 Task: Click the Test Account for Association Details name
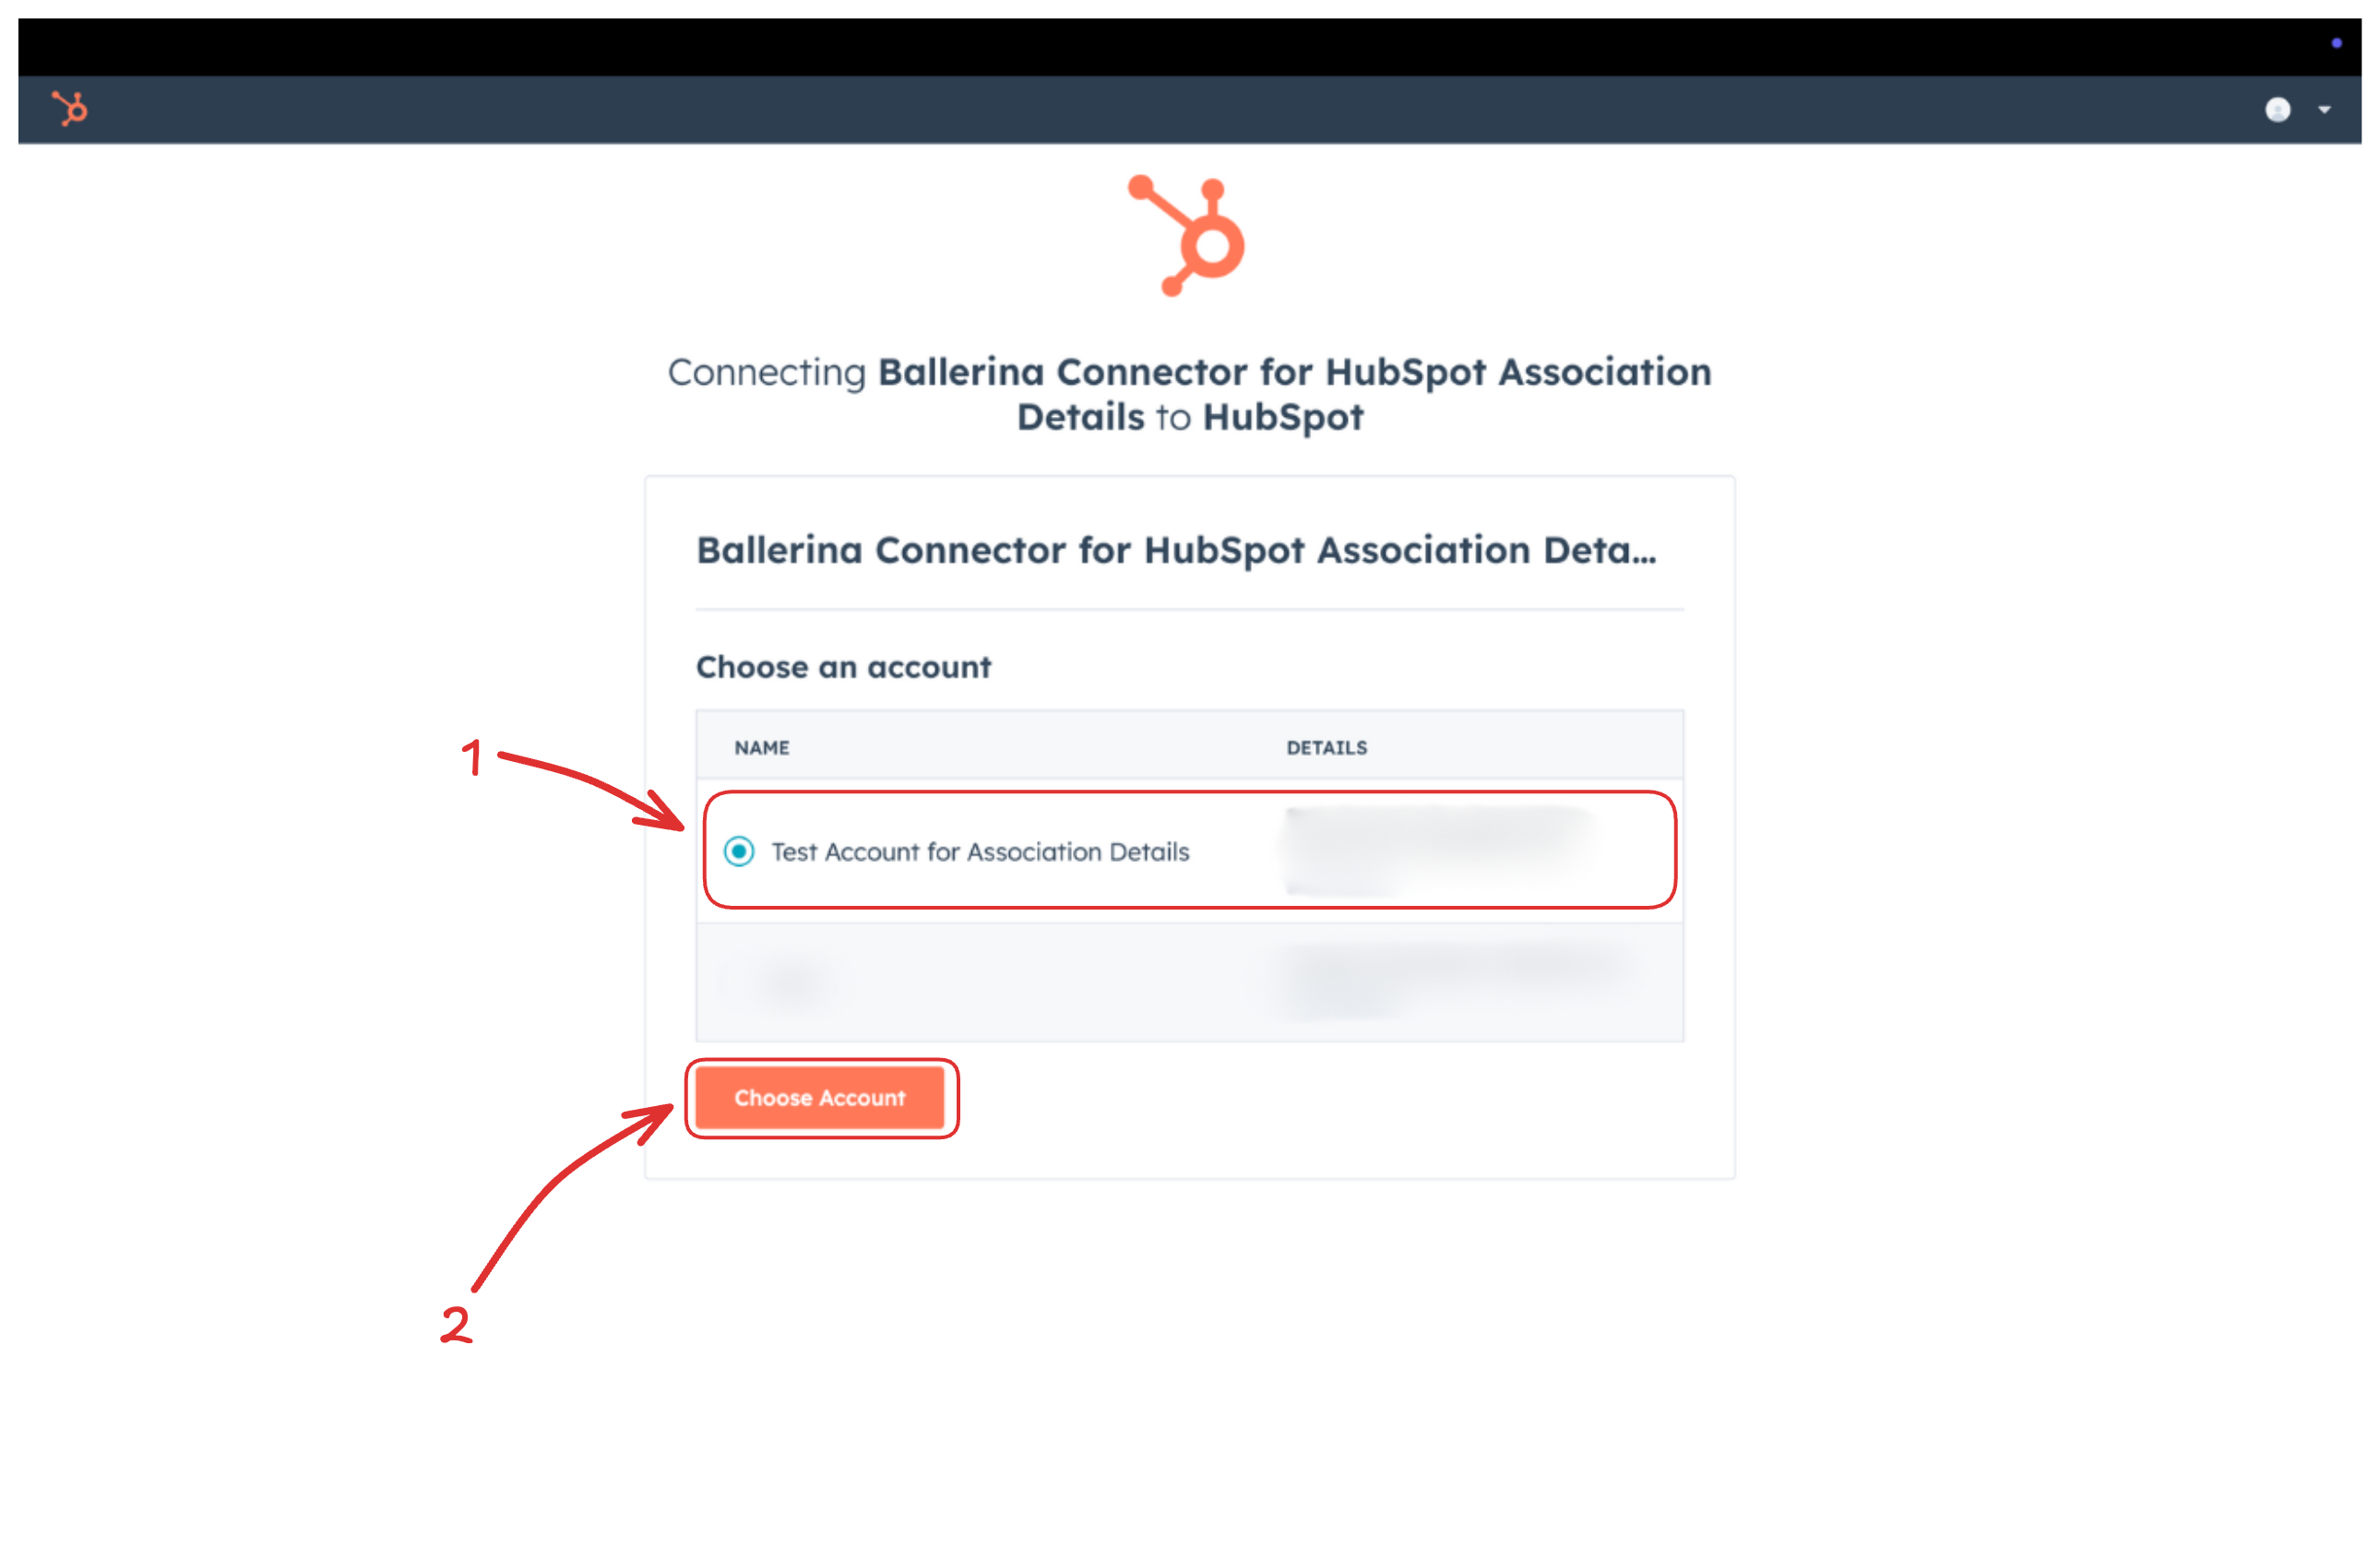(x=979, y=852)
